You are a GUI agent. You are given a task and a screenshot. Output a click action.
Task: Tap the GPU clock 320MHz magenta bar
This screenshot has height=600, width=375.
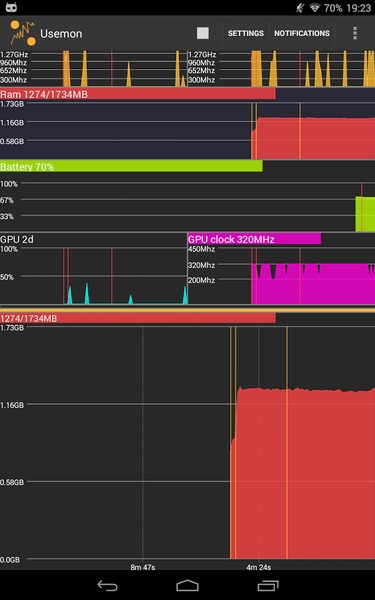pyautogui.click(x=254, y=239)
